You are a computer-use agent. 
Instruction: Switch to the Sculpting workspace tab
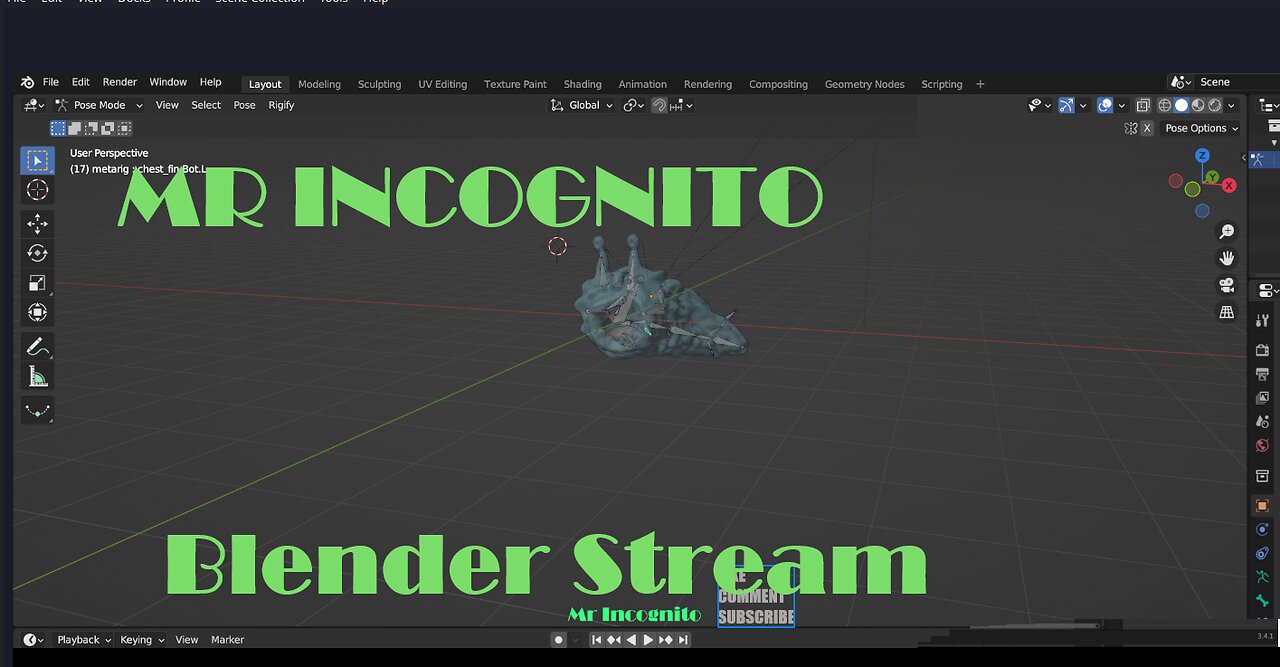click(x=379, y=84)
